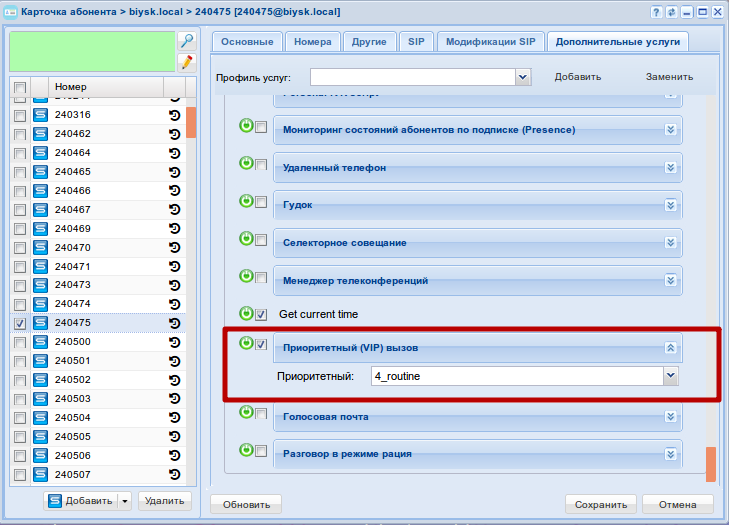Image resolution: width=729 pixels, height=525 pixels.
Task: Click the Заменить button
Action: [x=669, y=77]
